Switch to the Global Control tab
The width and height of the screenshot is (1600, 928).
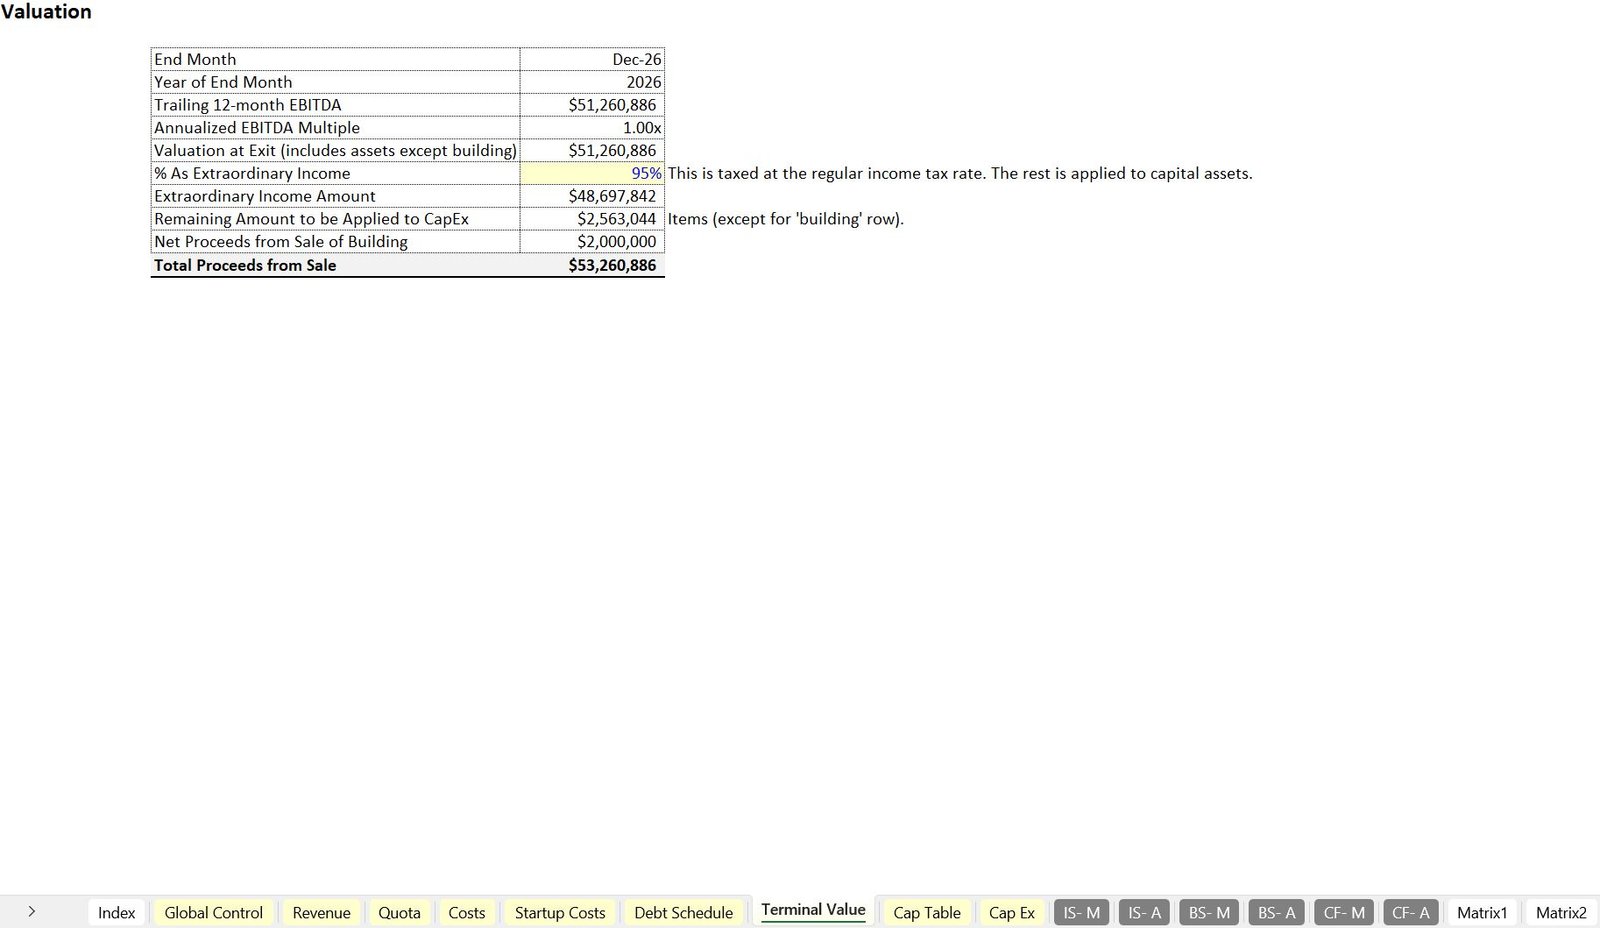[213, 912]
